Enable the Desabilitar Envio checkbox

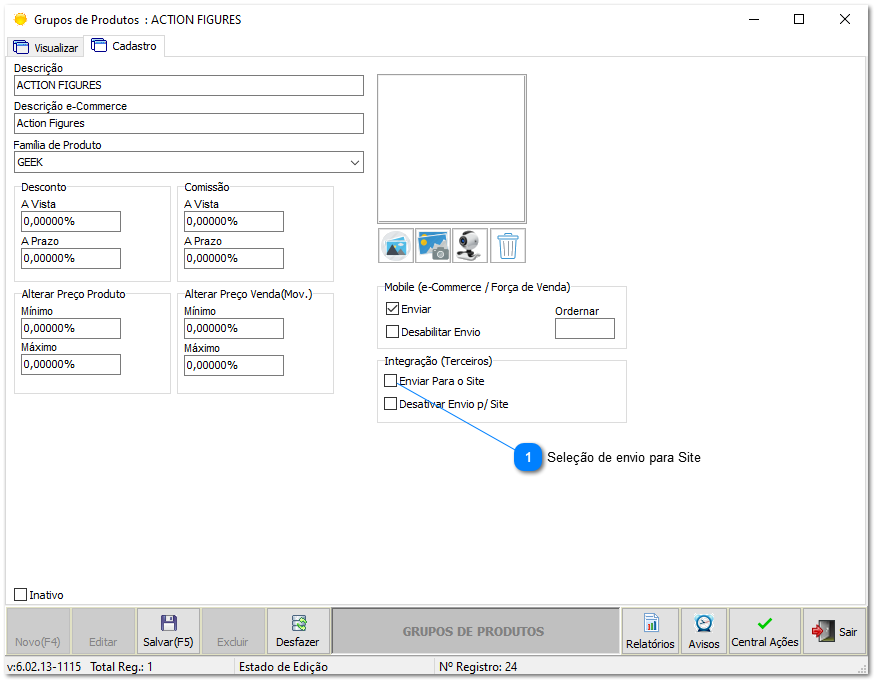[393, 331]
